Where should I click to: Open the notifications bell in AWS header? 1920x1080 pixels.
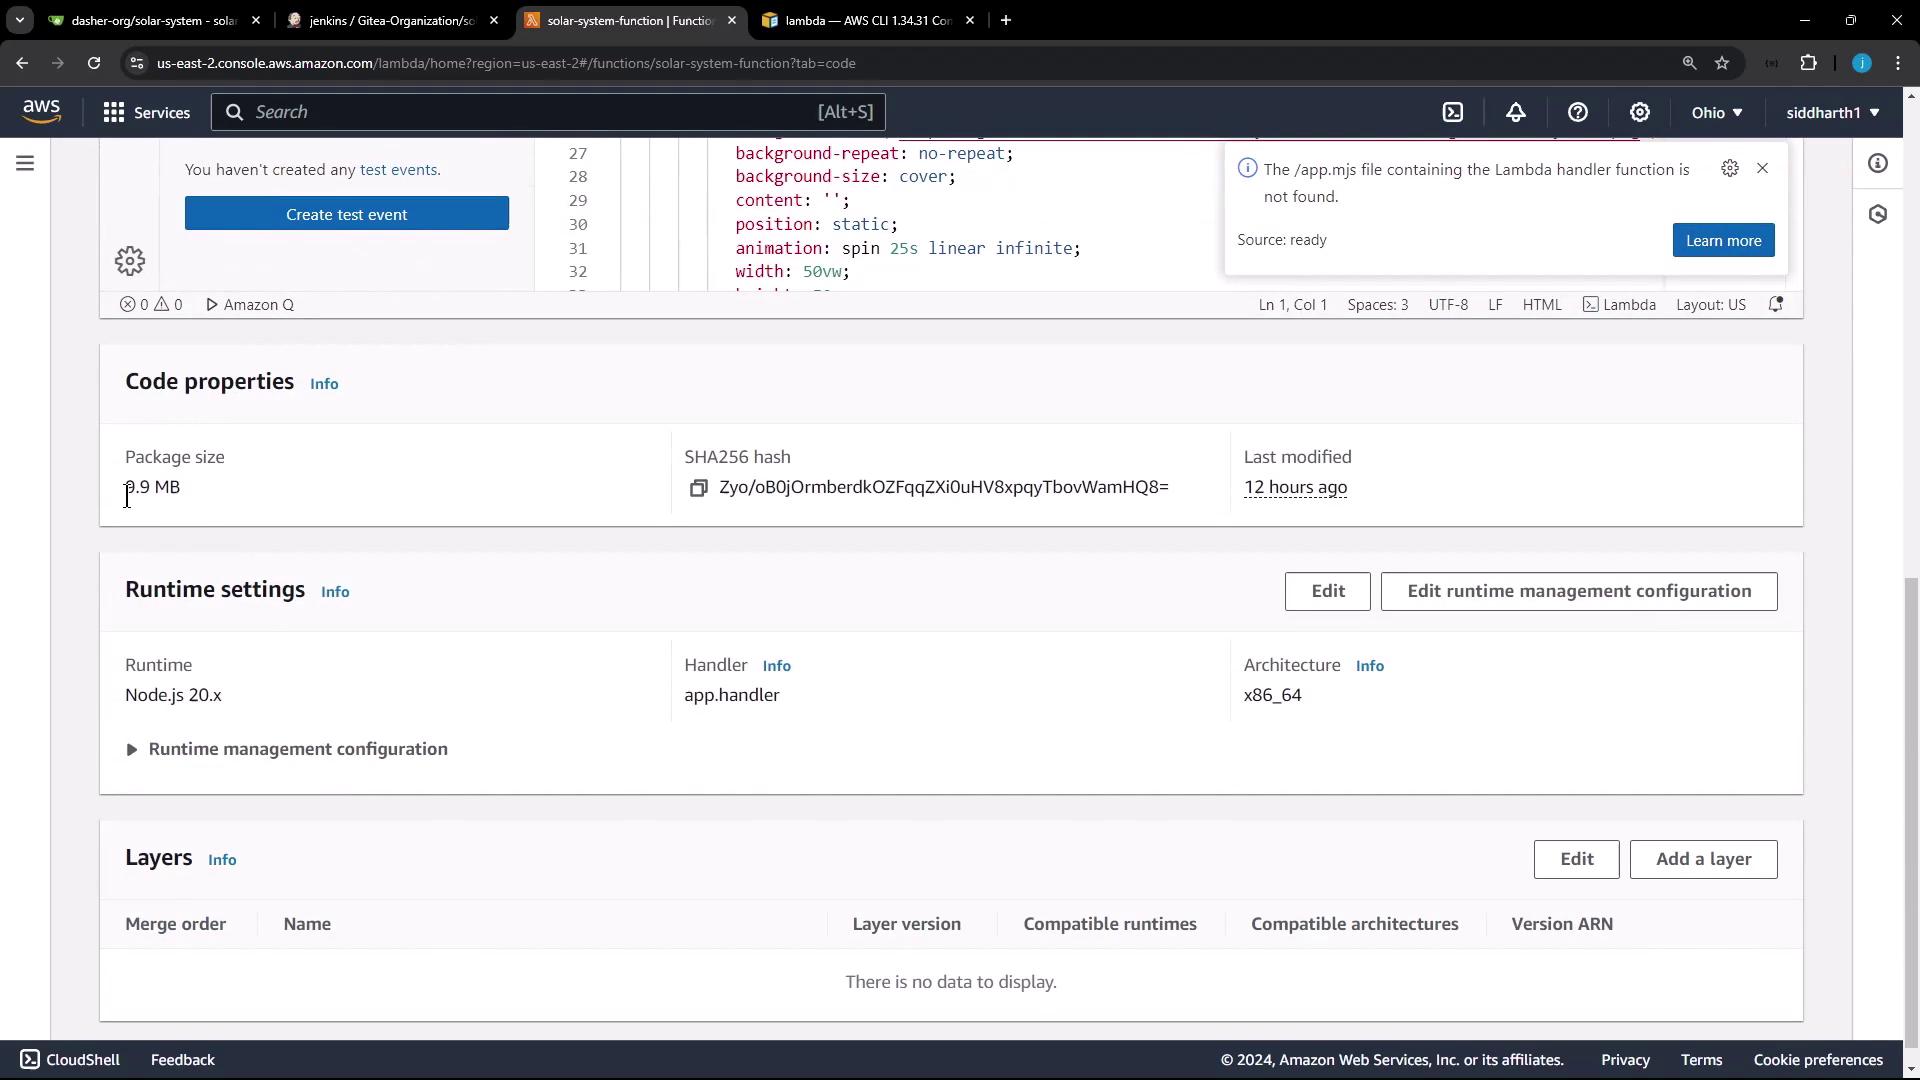point(1516,112)
